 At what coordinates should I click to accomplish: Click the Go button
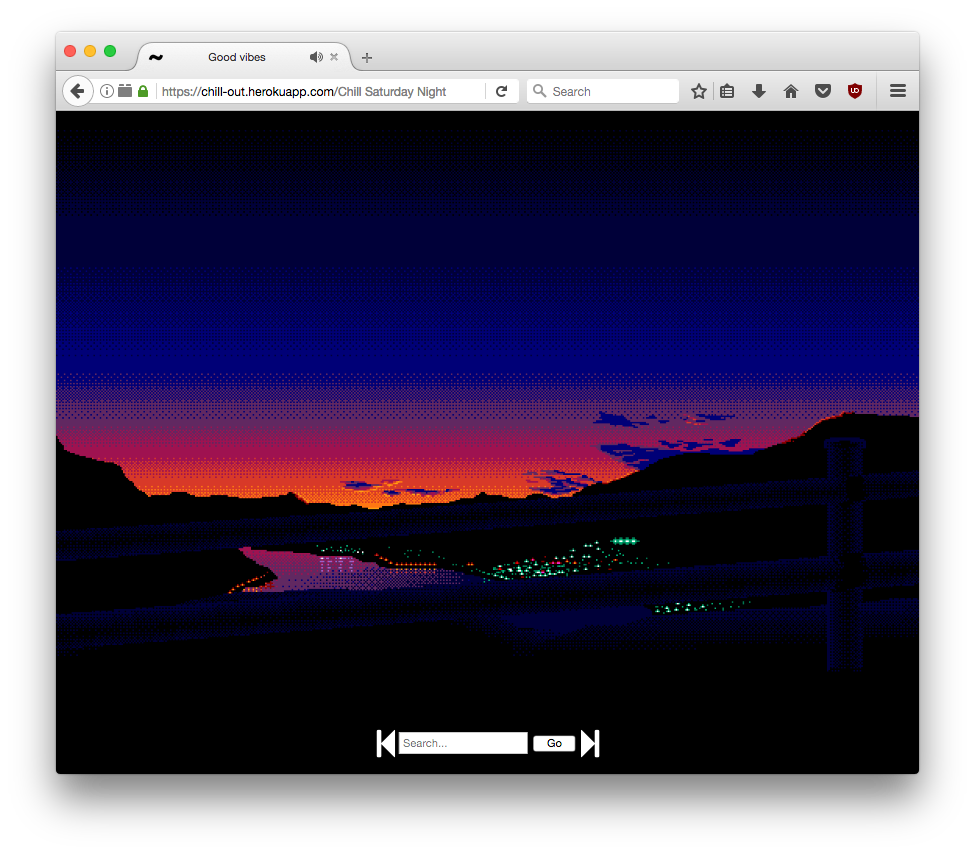click(x=554, y=743)
